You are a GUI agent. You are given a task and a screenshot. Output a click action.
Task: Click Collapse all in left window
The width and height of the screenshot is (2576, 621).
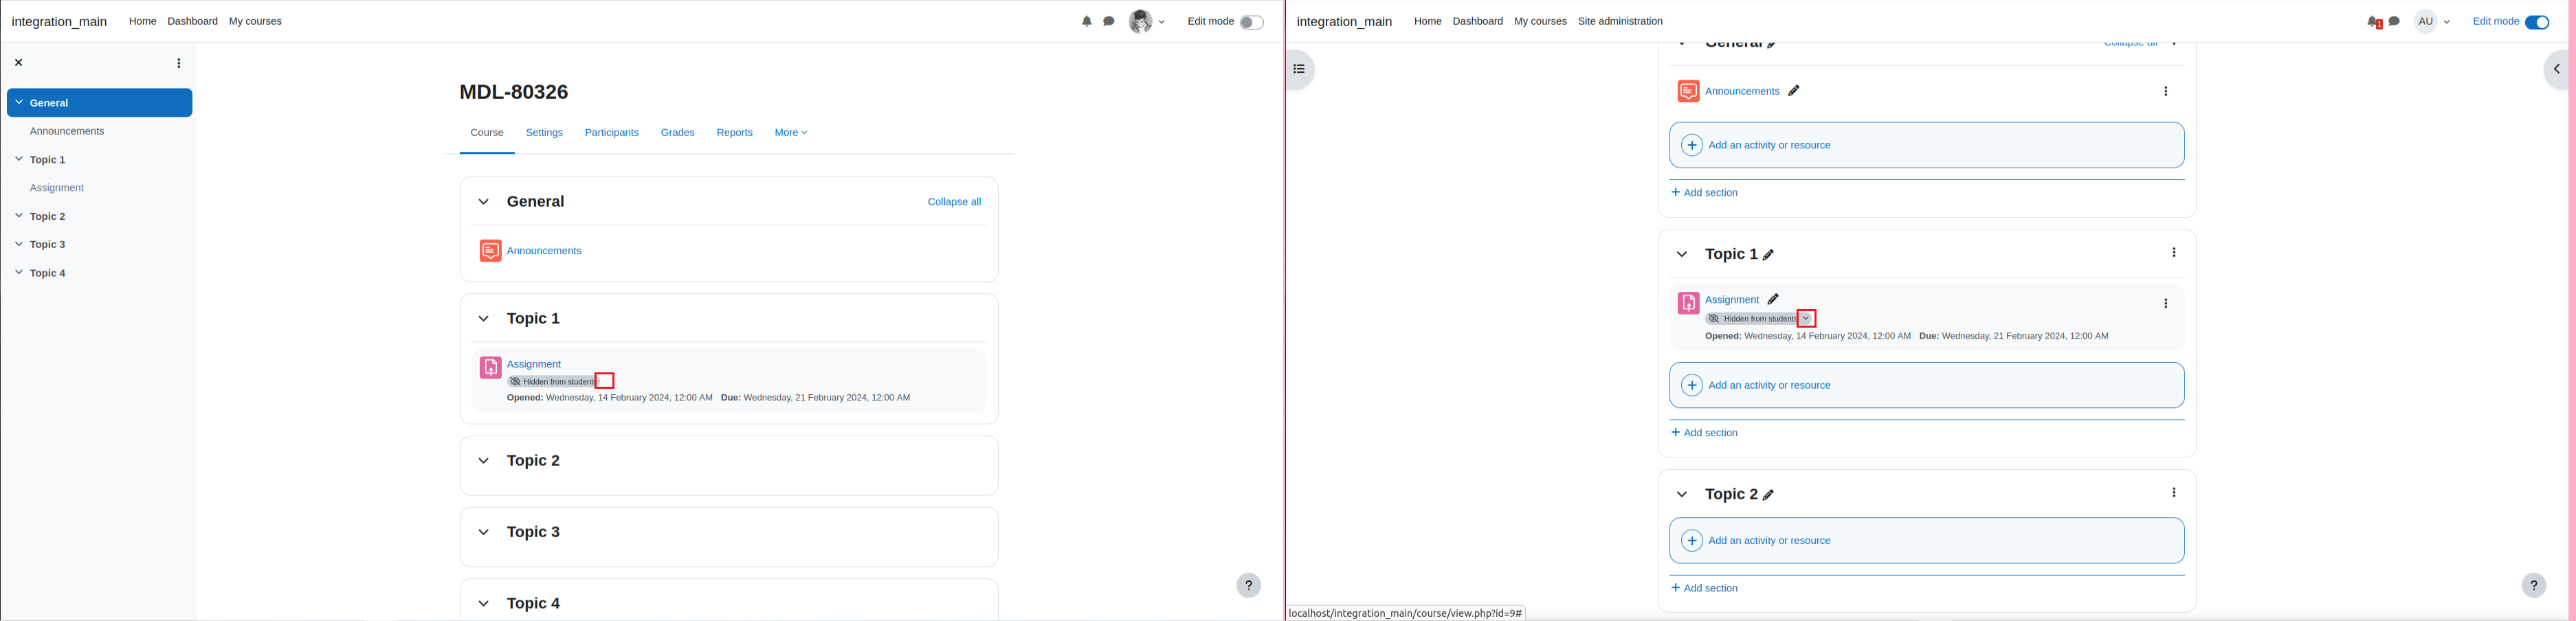point(954,202)
